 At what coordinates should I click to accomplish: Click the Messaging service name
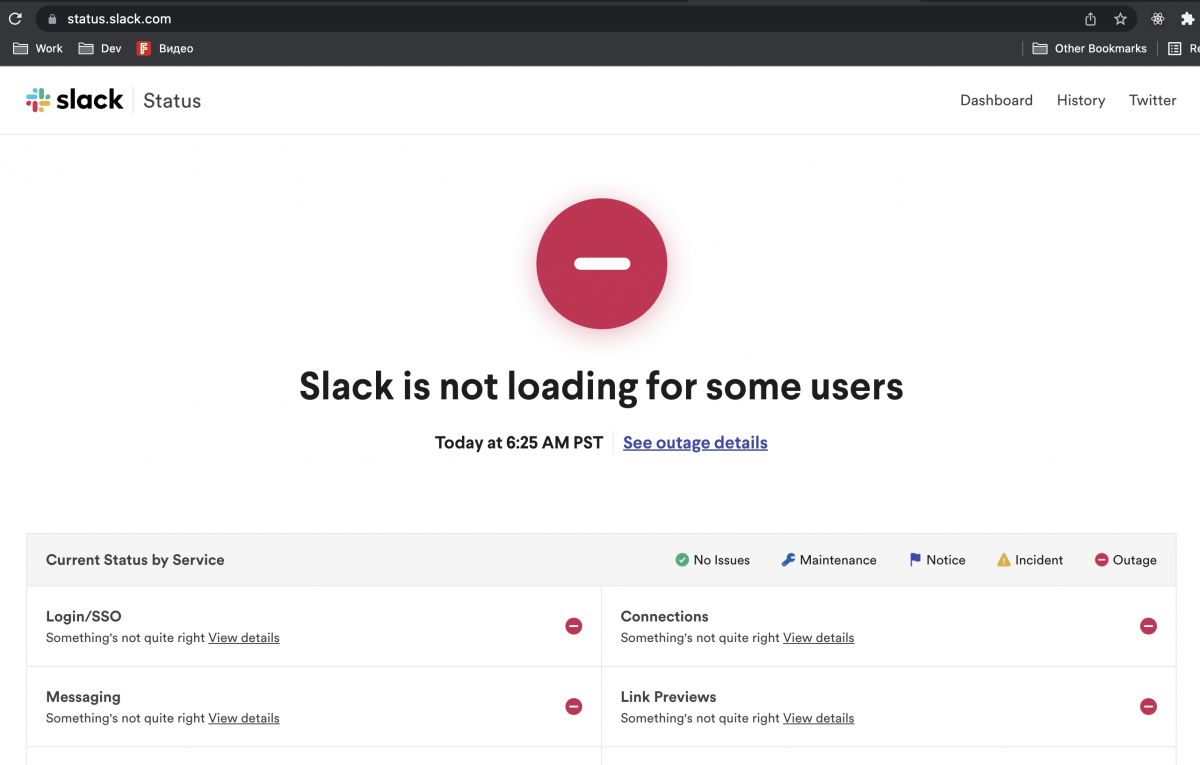pos(83,697)
